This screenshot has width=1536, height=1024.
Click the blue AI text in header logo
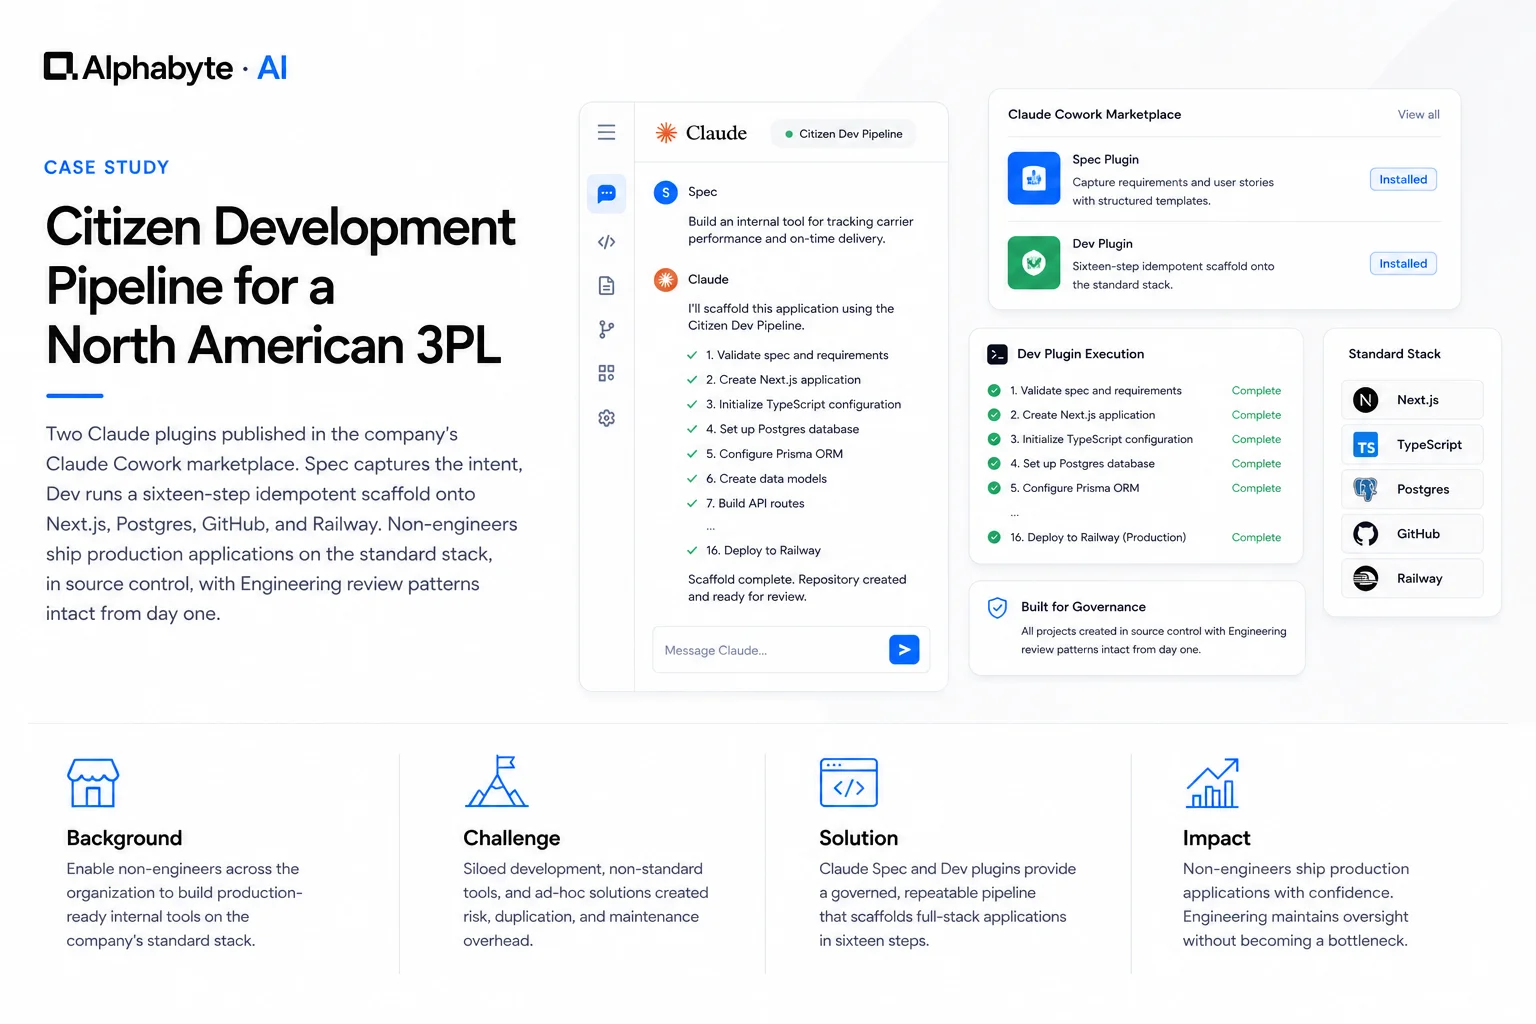coord(272,67)
